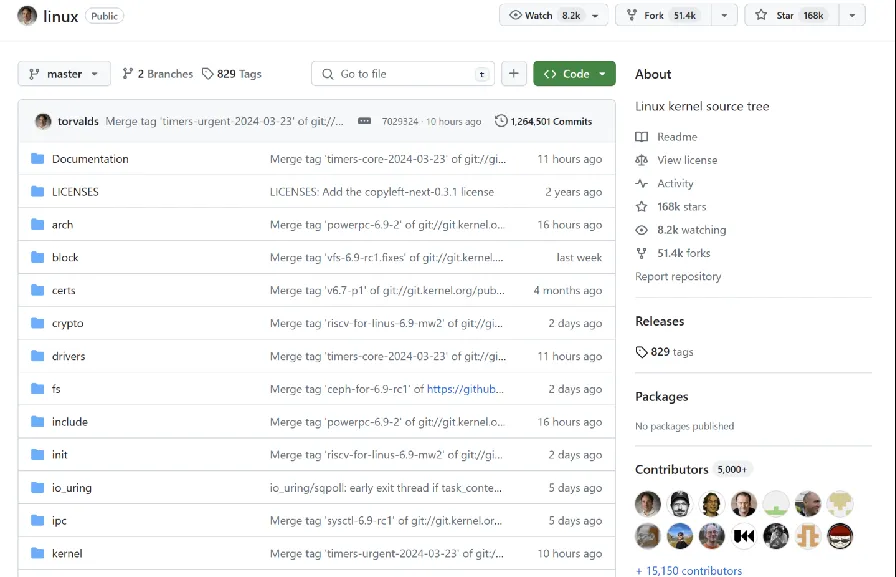Click folder icon next to io_uring
The height and width of the screenshot is (577, 896).
coord(38,488)
